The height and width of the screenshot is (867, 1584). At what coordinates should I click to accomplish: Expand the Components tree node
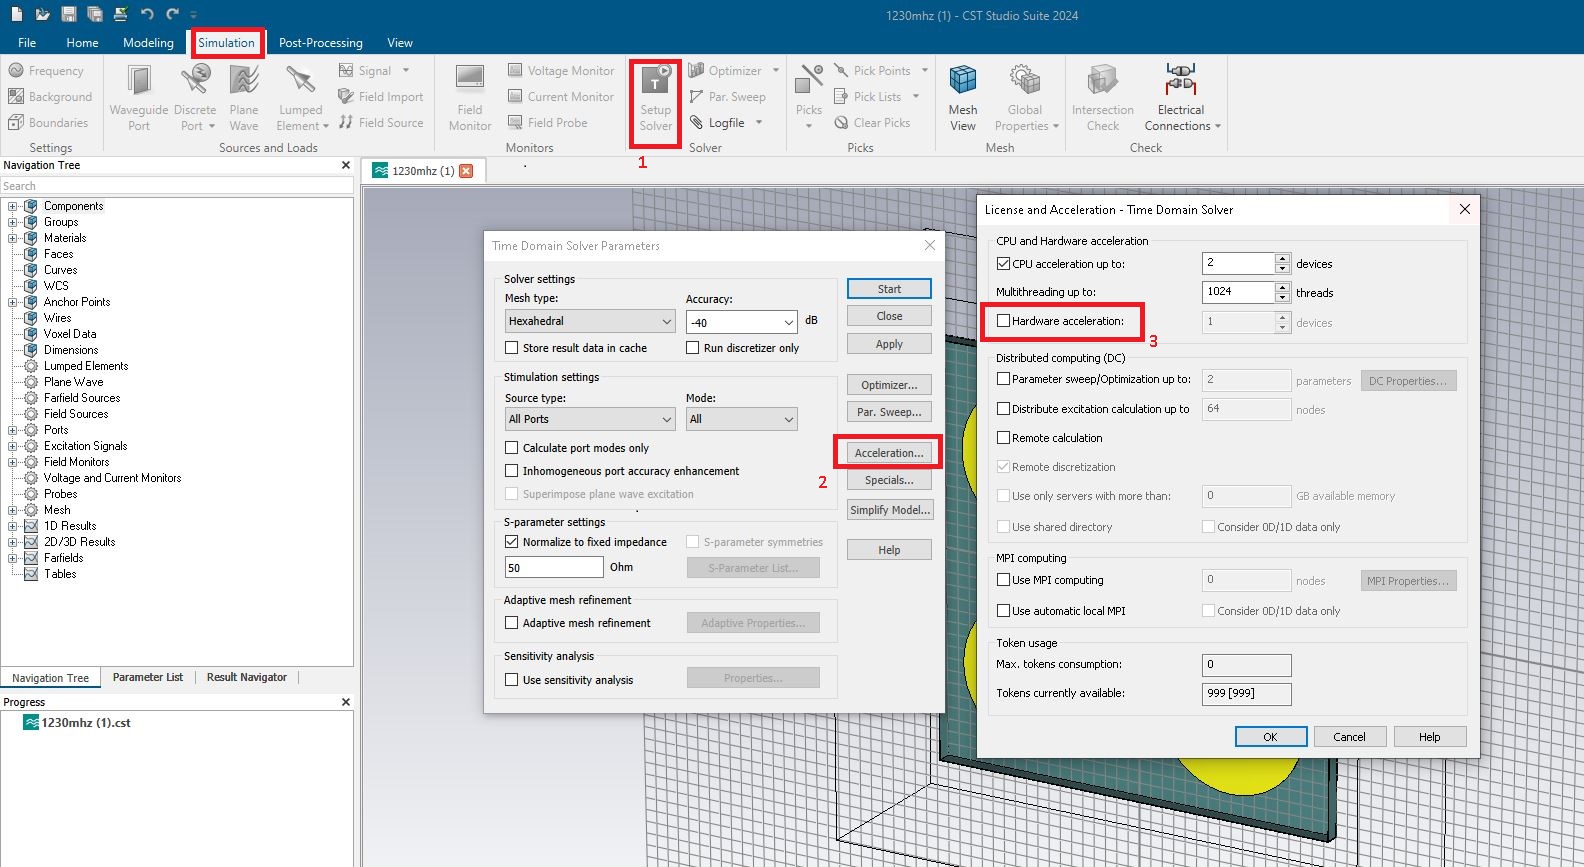point(13,206)
